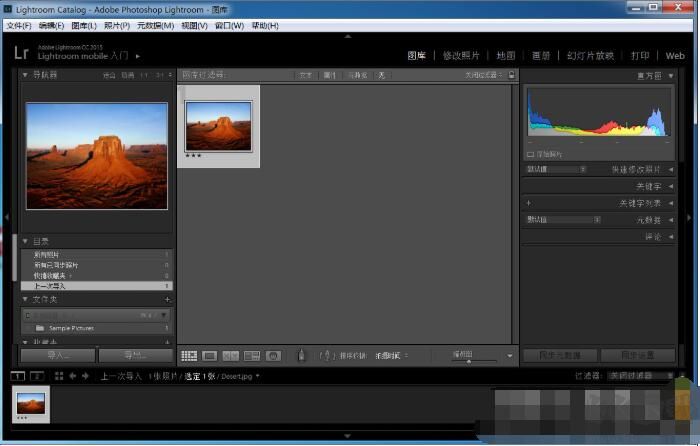Screen dimensions: 700x446
Task: Toggle second window display button 2
Action: click(36, 376)
